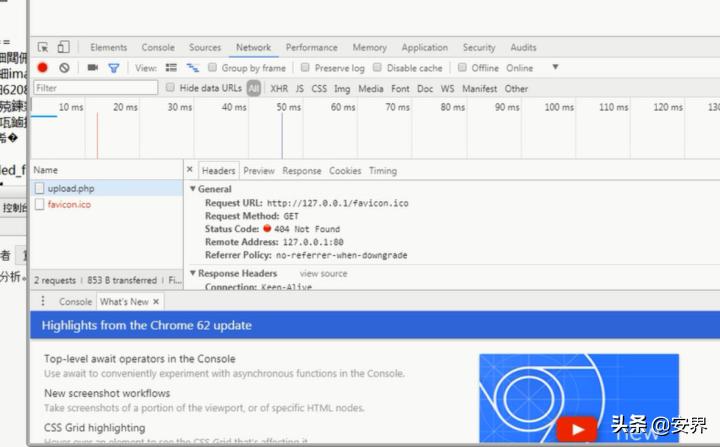Switch to the Elements panel tab

coord(108,47)
